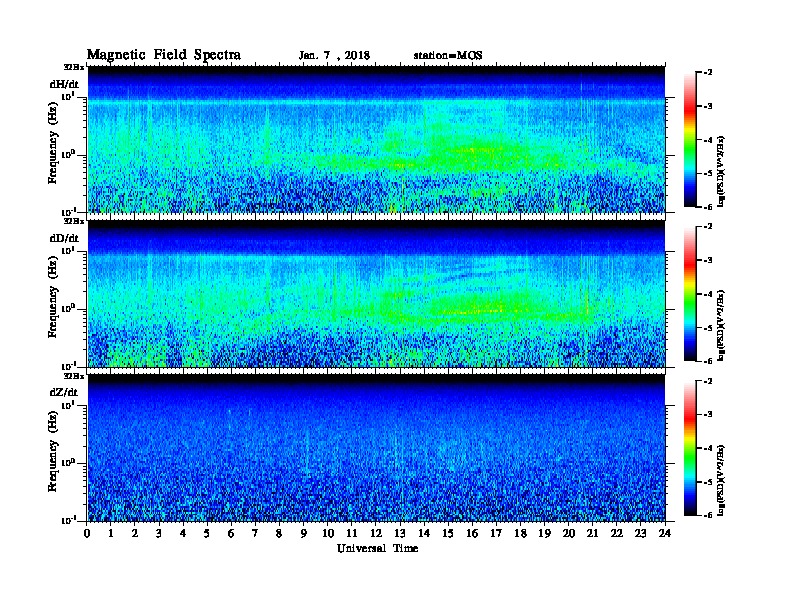The height and width of the screenshot is (612, 792).
Task: Click hour tick label 15 on time axis
Action: coord(449,534)
